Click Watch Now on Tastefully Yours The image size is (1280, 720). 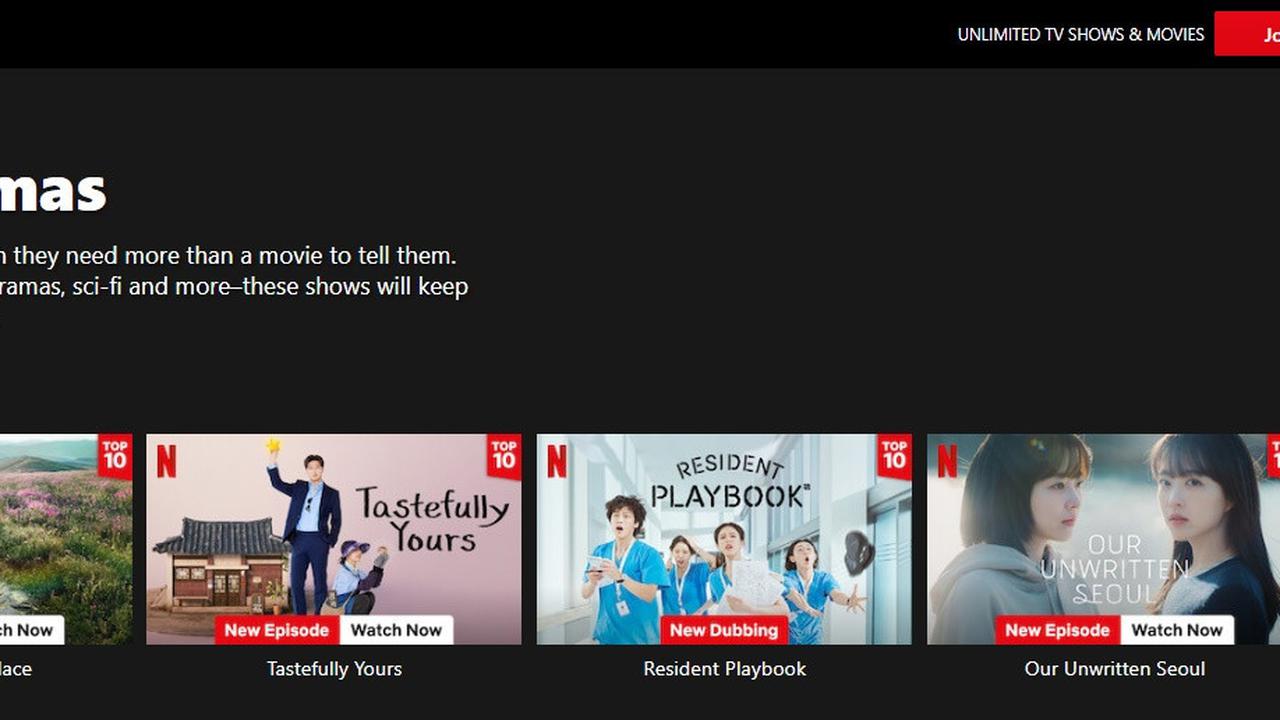click(396, 630)
